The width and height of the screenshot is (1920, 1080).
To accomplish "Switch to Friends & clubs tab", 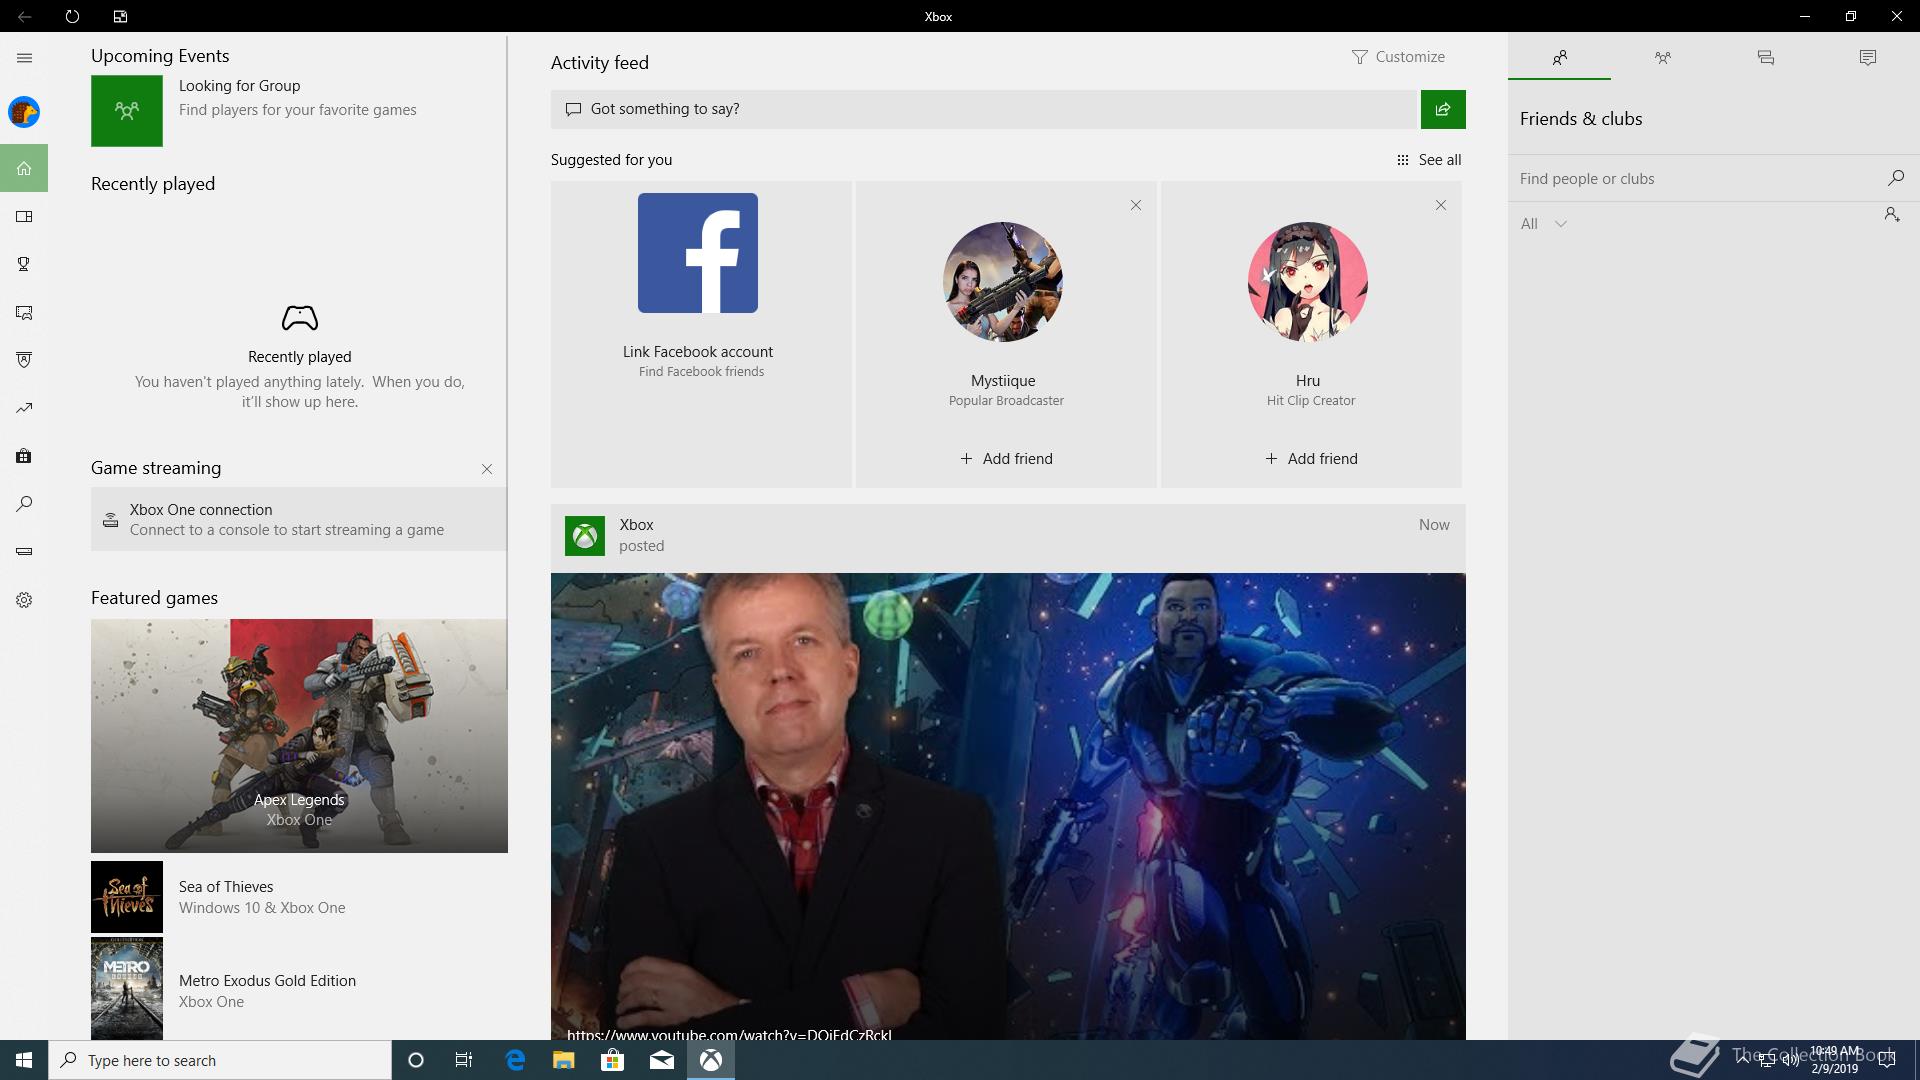I will click(x=1559, y=58).
